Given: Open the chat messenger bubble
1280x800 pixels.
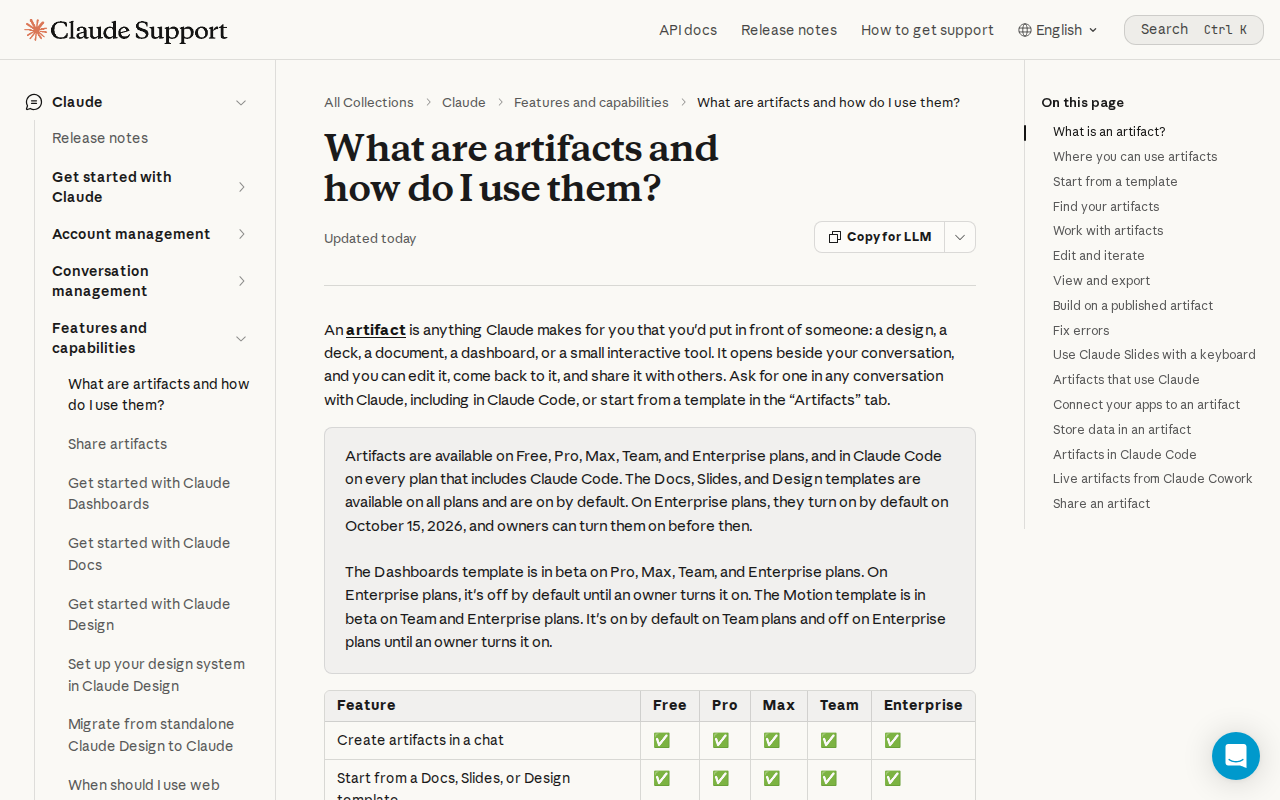Looking at the screenshot, I should (1236, 756).
